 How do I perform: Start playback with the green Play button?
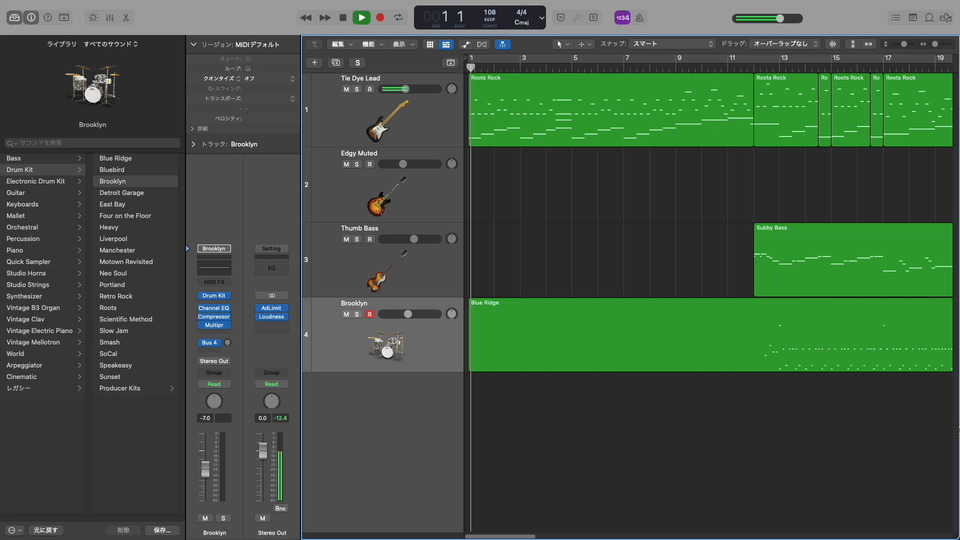(361, 18)
